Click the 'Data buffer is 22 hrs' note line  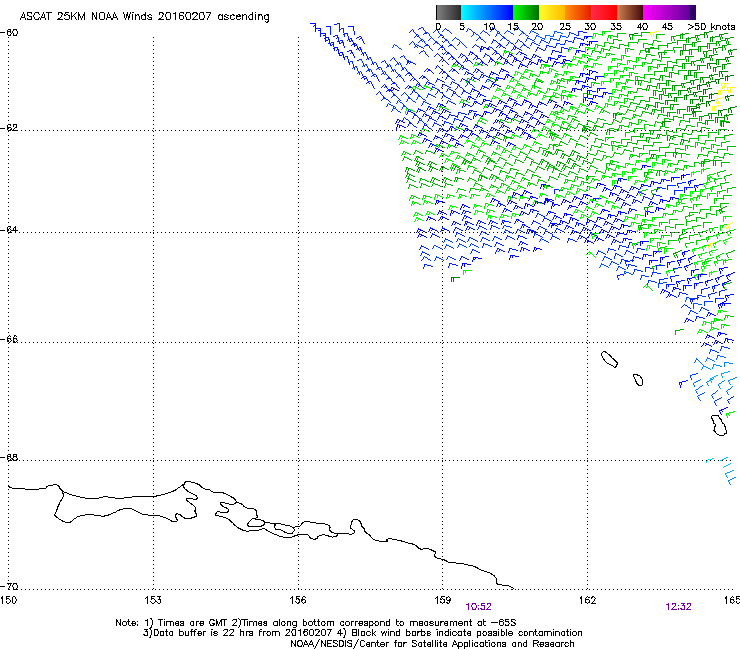[362, 633]
